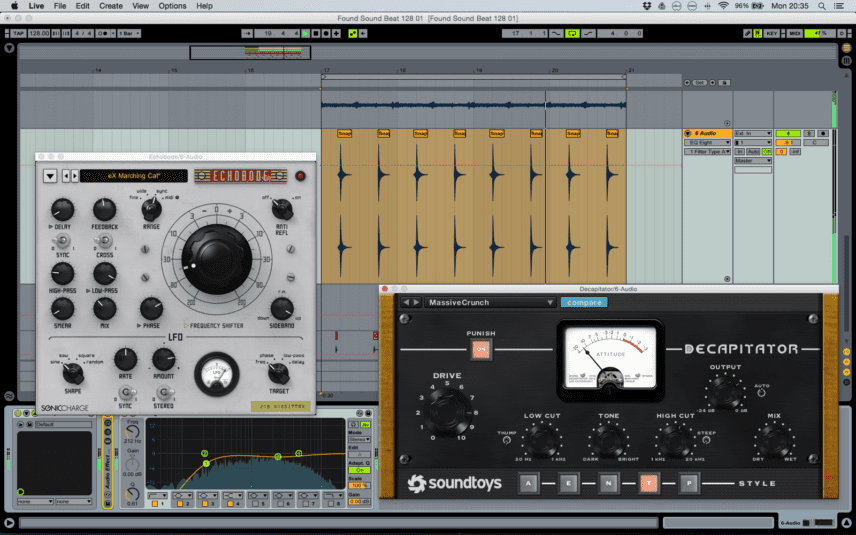Open the Echobode preset menu arrow
856x535 pixels.
tap(50, 176)
